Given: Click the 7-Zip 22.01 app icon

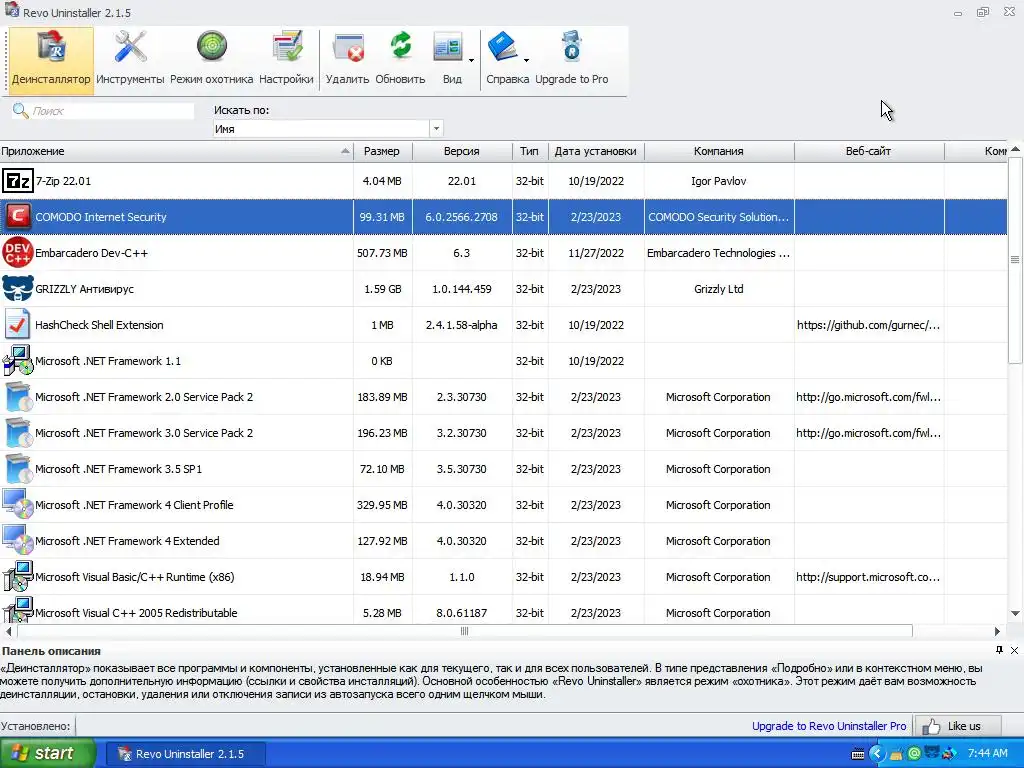Looking at the screenshot, I should pyautogui.click(x=18, y=181).
